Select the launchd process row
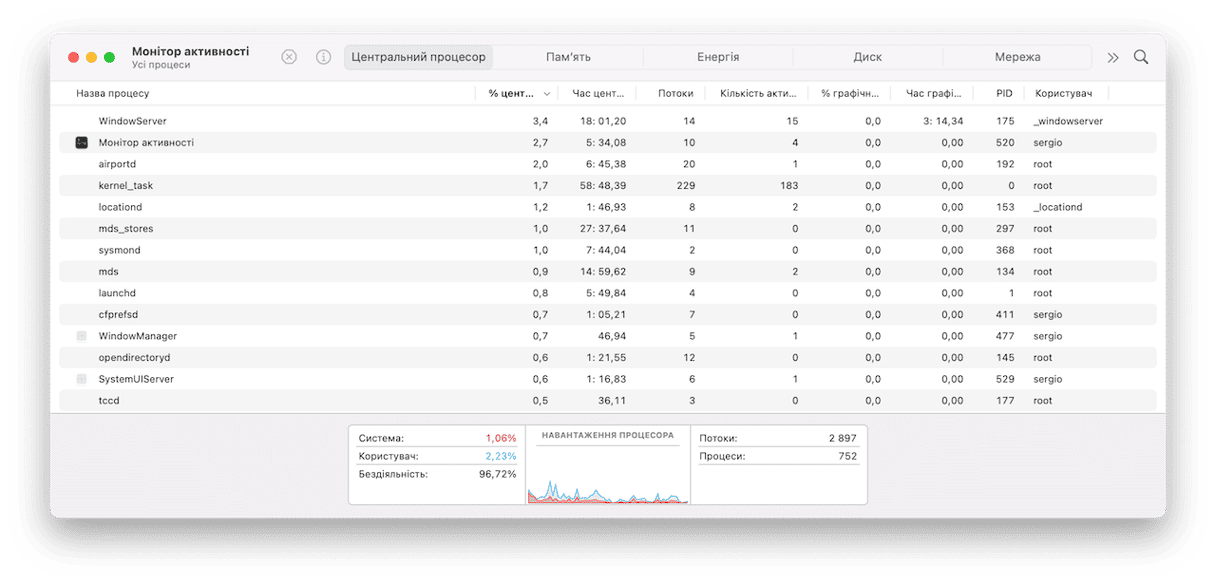Image resolution: width=1216 pixels, height=584 pixels. 608,293
